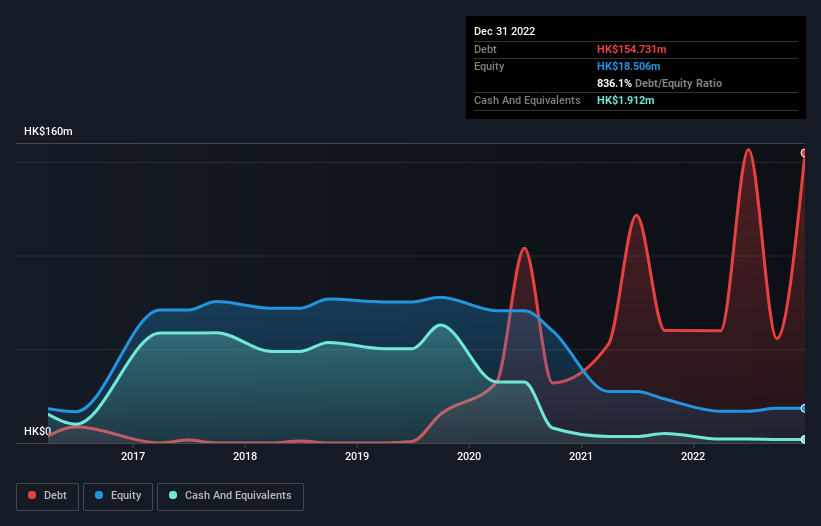Image resolution: width=821 pixels, height=526 pixels.
Task: Click the Dec 31 2022 tooltip date
Action: tap(505, 31)
